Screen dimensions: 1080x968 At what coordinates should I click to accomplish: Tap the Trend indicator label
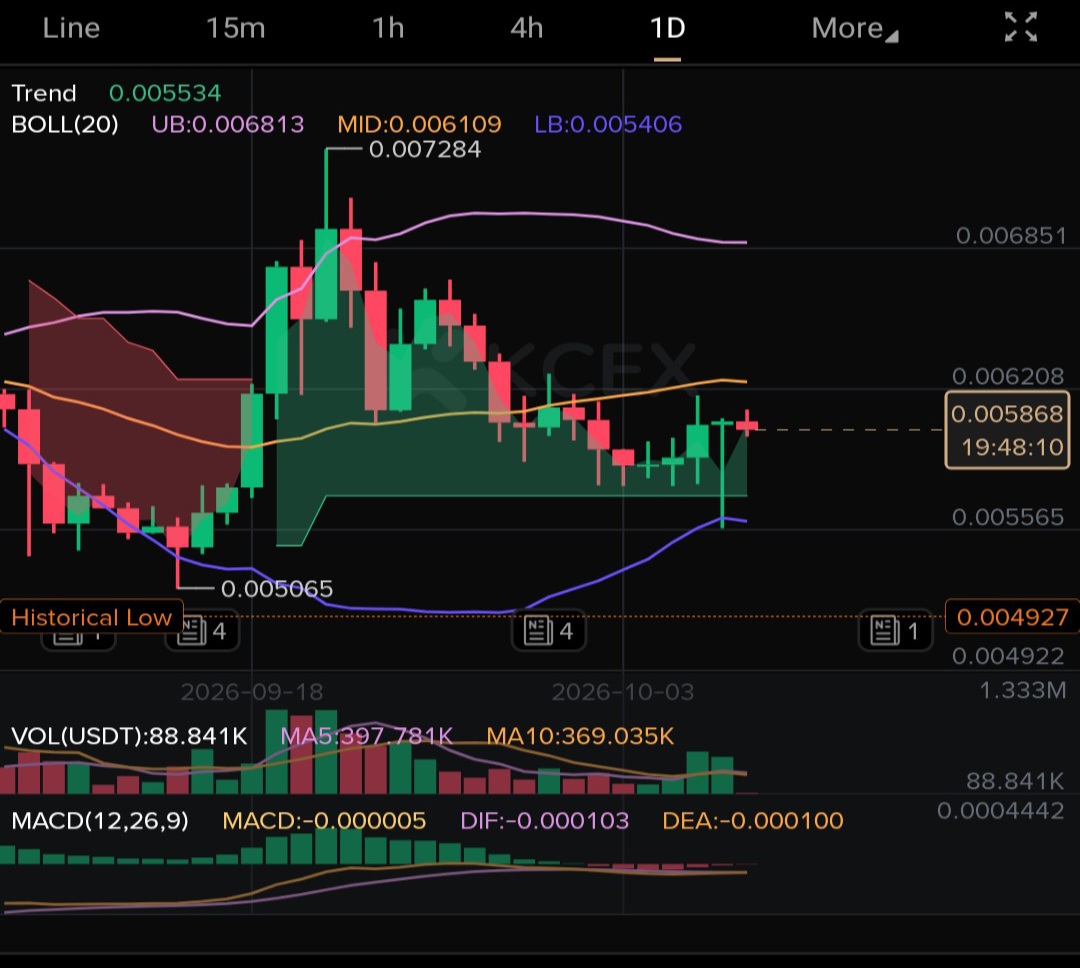click(44, 93)
